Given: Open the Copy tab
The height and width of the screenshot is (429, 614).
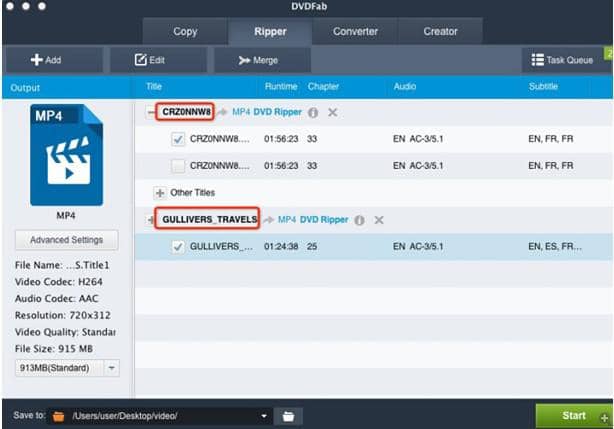Looking at the screenshot, I should [185, 31].
